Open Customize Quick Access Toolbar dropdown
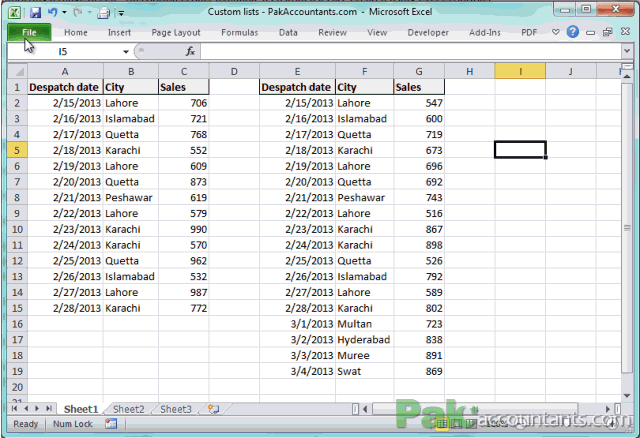Image resolution: width=640 pixels, height=438 pixels. pos(121,13)
